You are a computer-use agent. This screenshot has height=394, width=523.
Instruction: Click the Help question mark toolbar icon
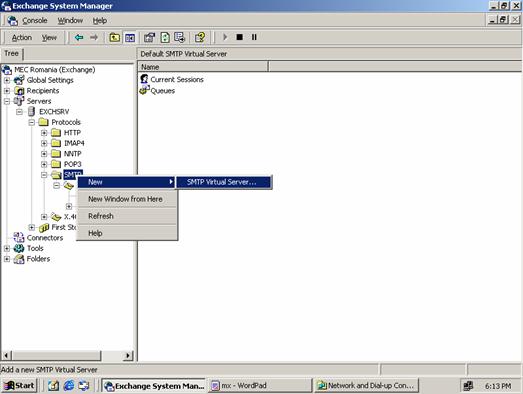point(200,37)
